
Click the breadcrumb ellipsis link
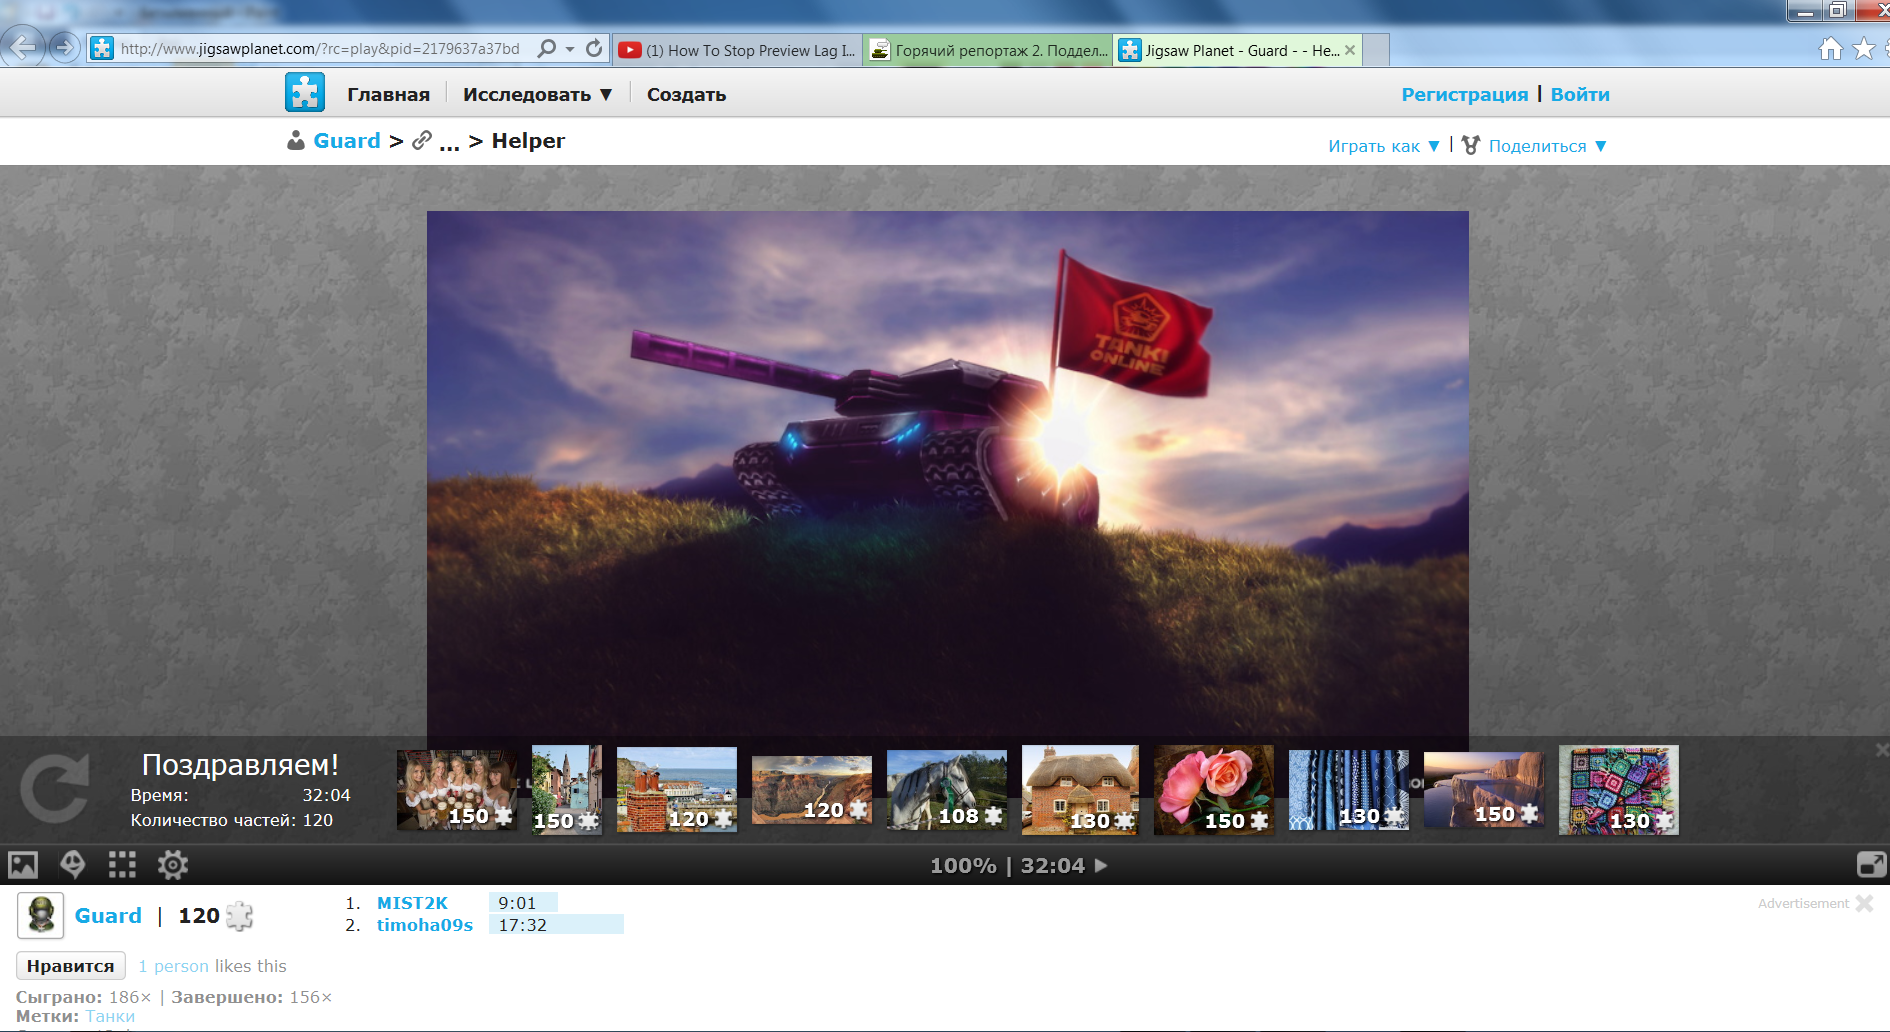click(x=449, y=143)
